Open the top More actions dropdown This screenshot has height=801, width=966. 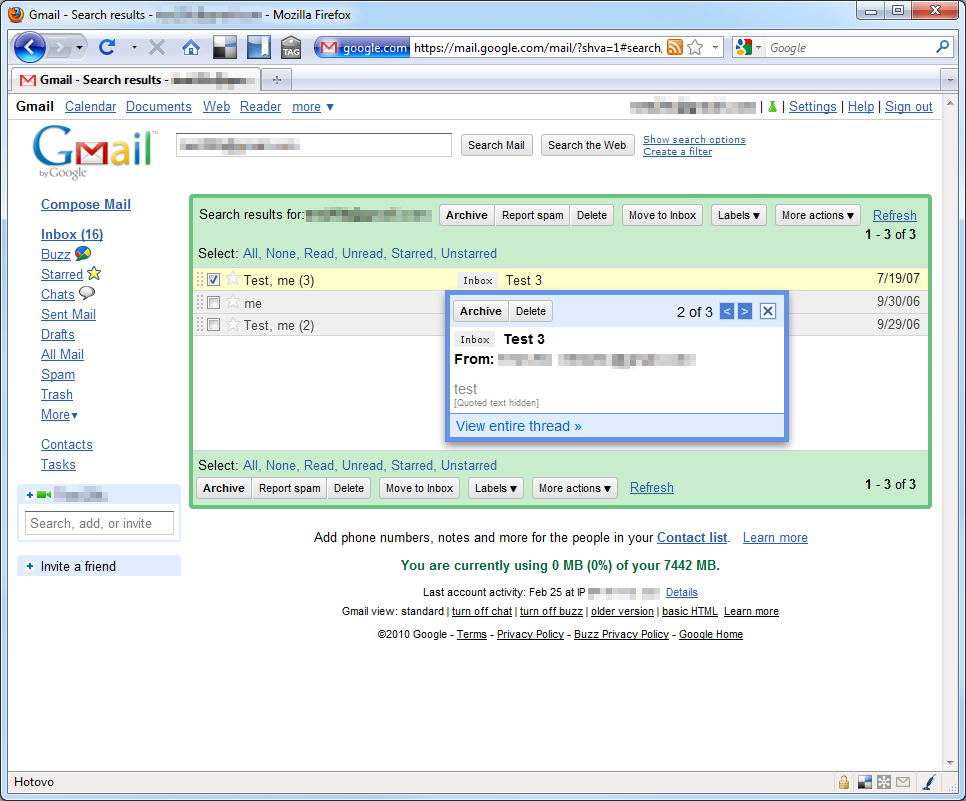tap(818, 215)
